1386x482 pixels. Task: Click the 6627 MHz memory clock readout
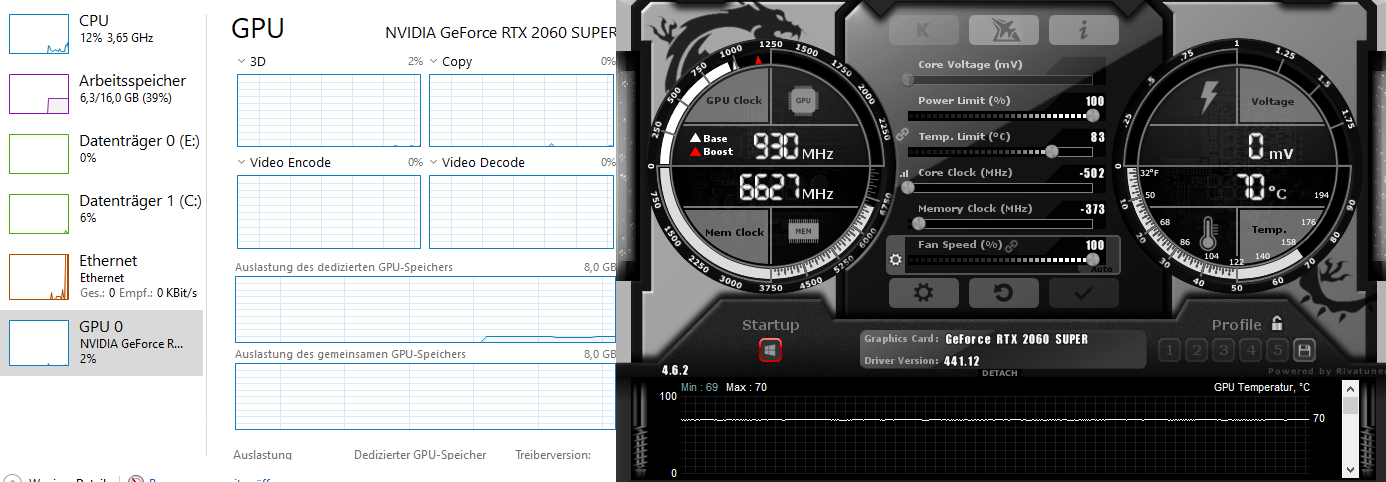pos(787,188)
